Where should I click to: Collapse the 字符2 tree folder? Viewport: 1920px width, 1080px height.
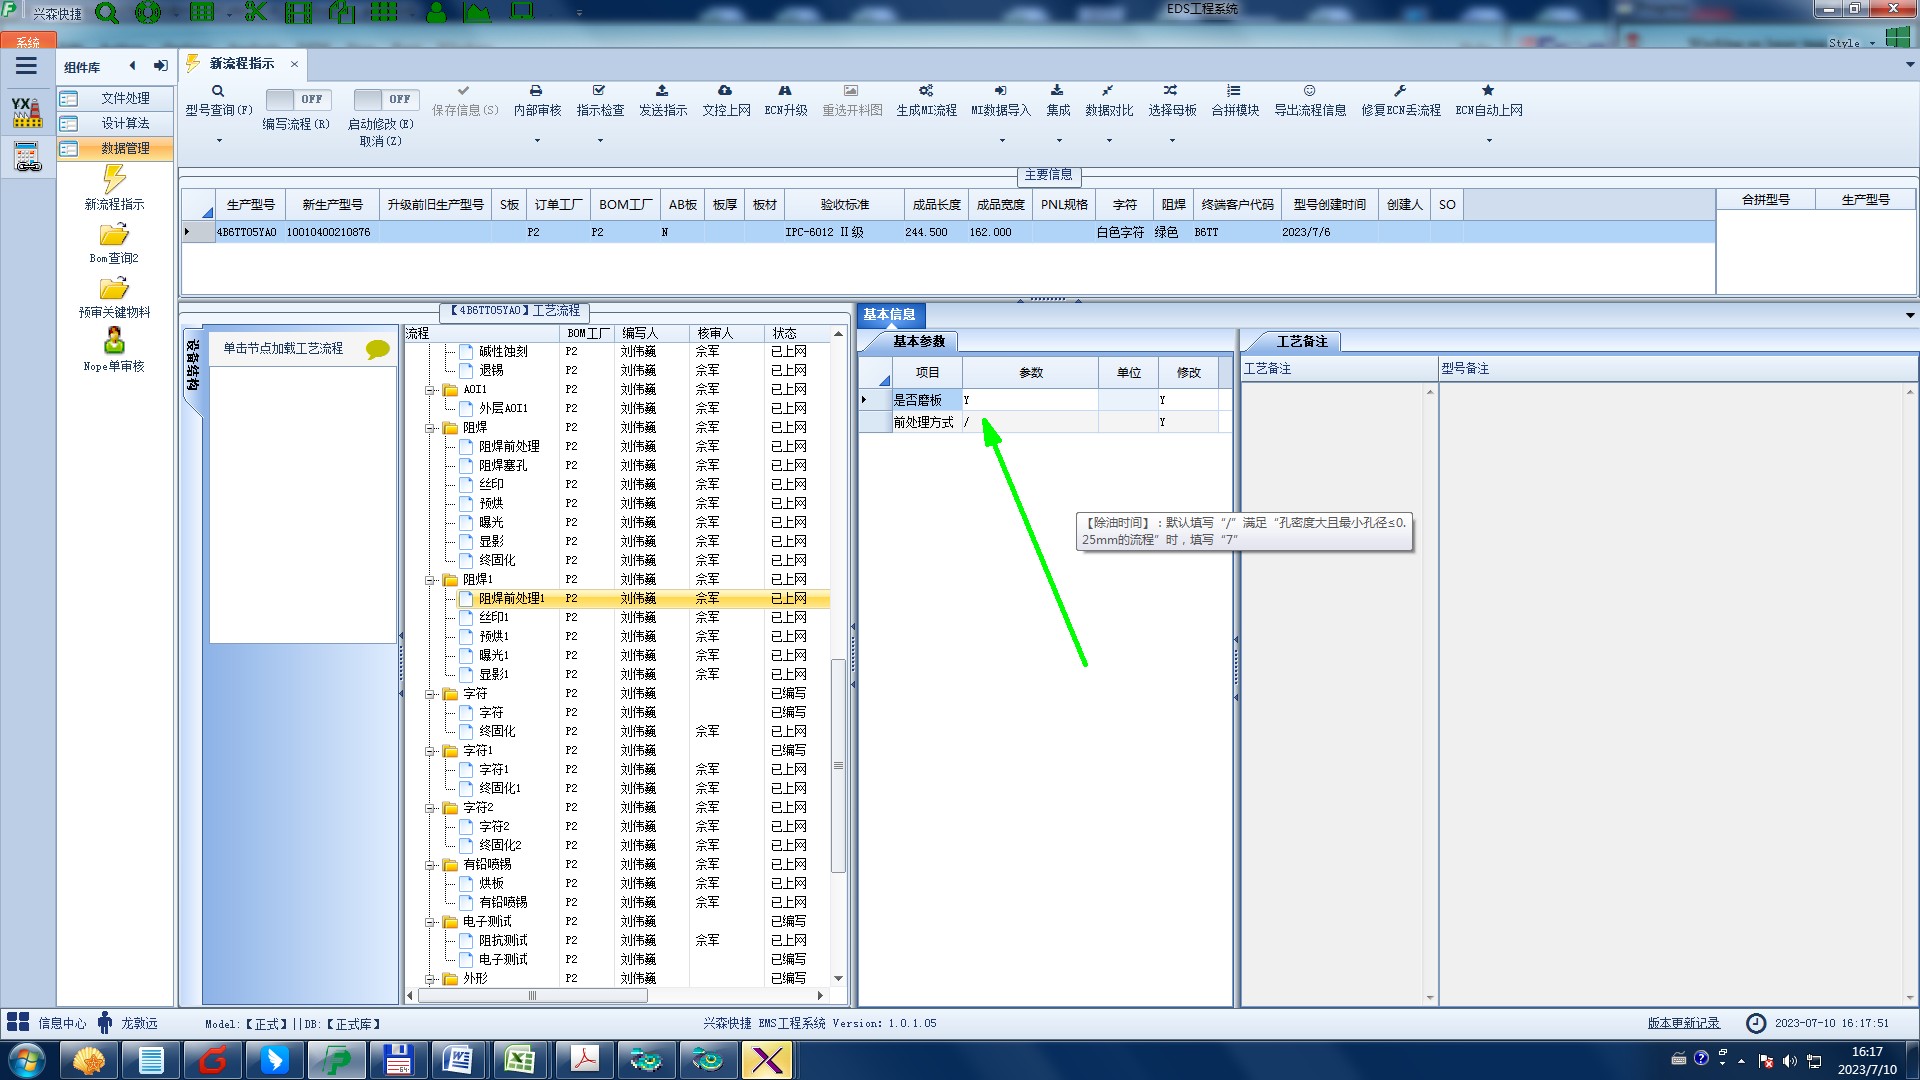click(x=430, y=808)
